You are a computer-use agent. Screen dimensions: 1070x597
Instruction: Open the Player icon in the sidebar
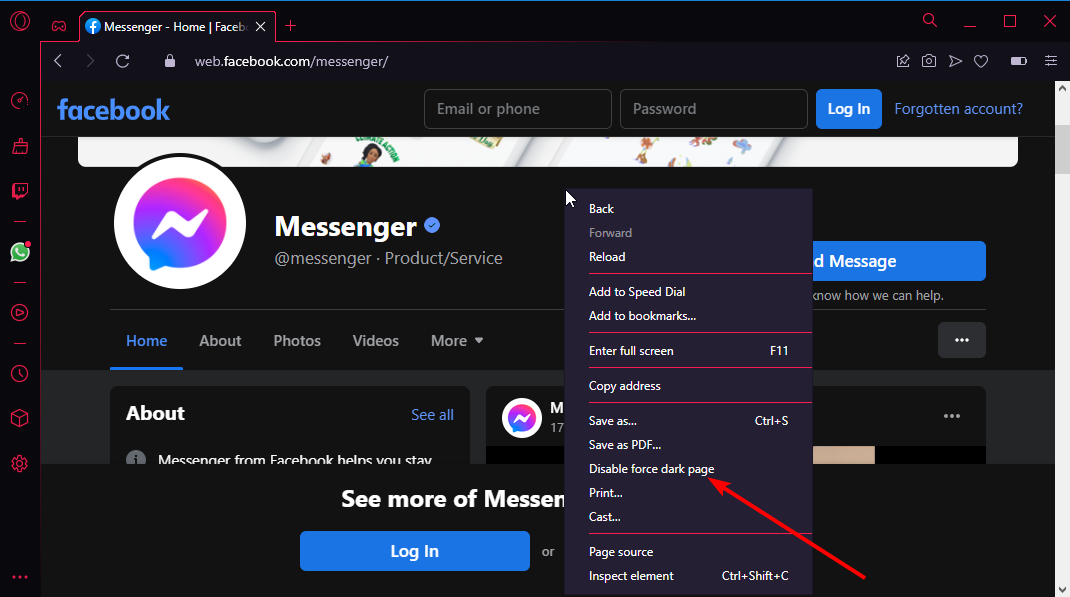(x=20, y=312)
